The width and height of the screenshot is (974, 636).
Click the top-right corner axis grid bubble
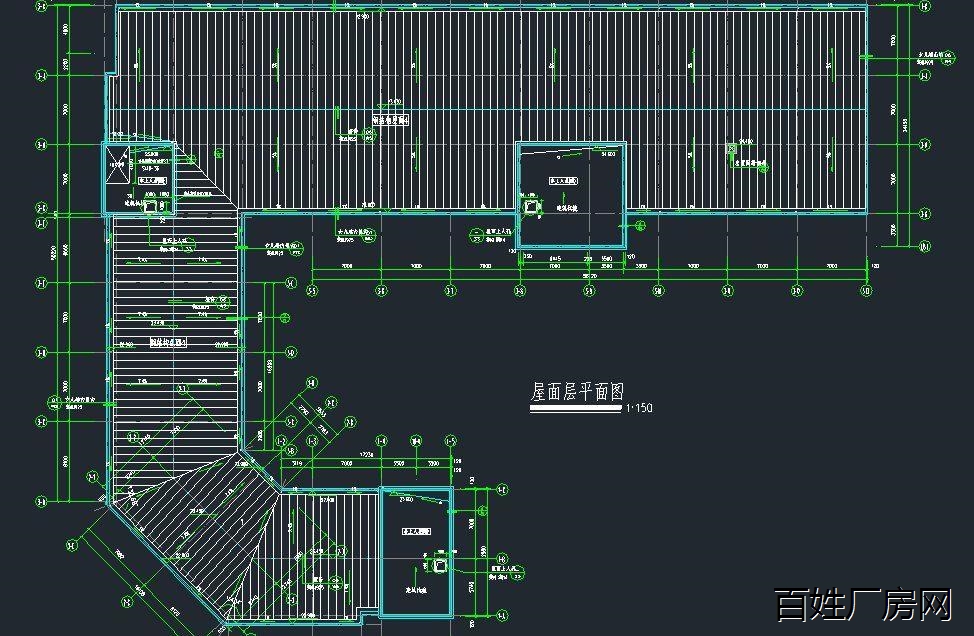pos(924,6)
